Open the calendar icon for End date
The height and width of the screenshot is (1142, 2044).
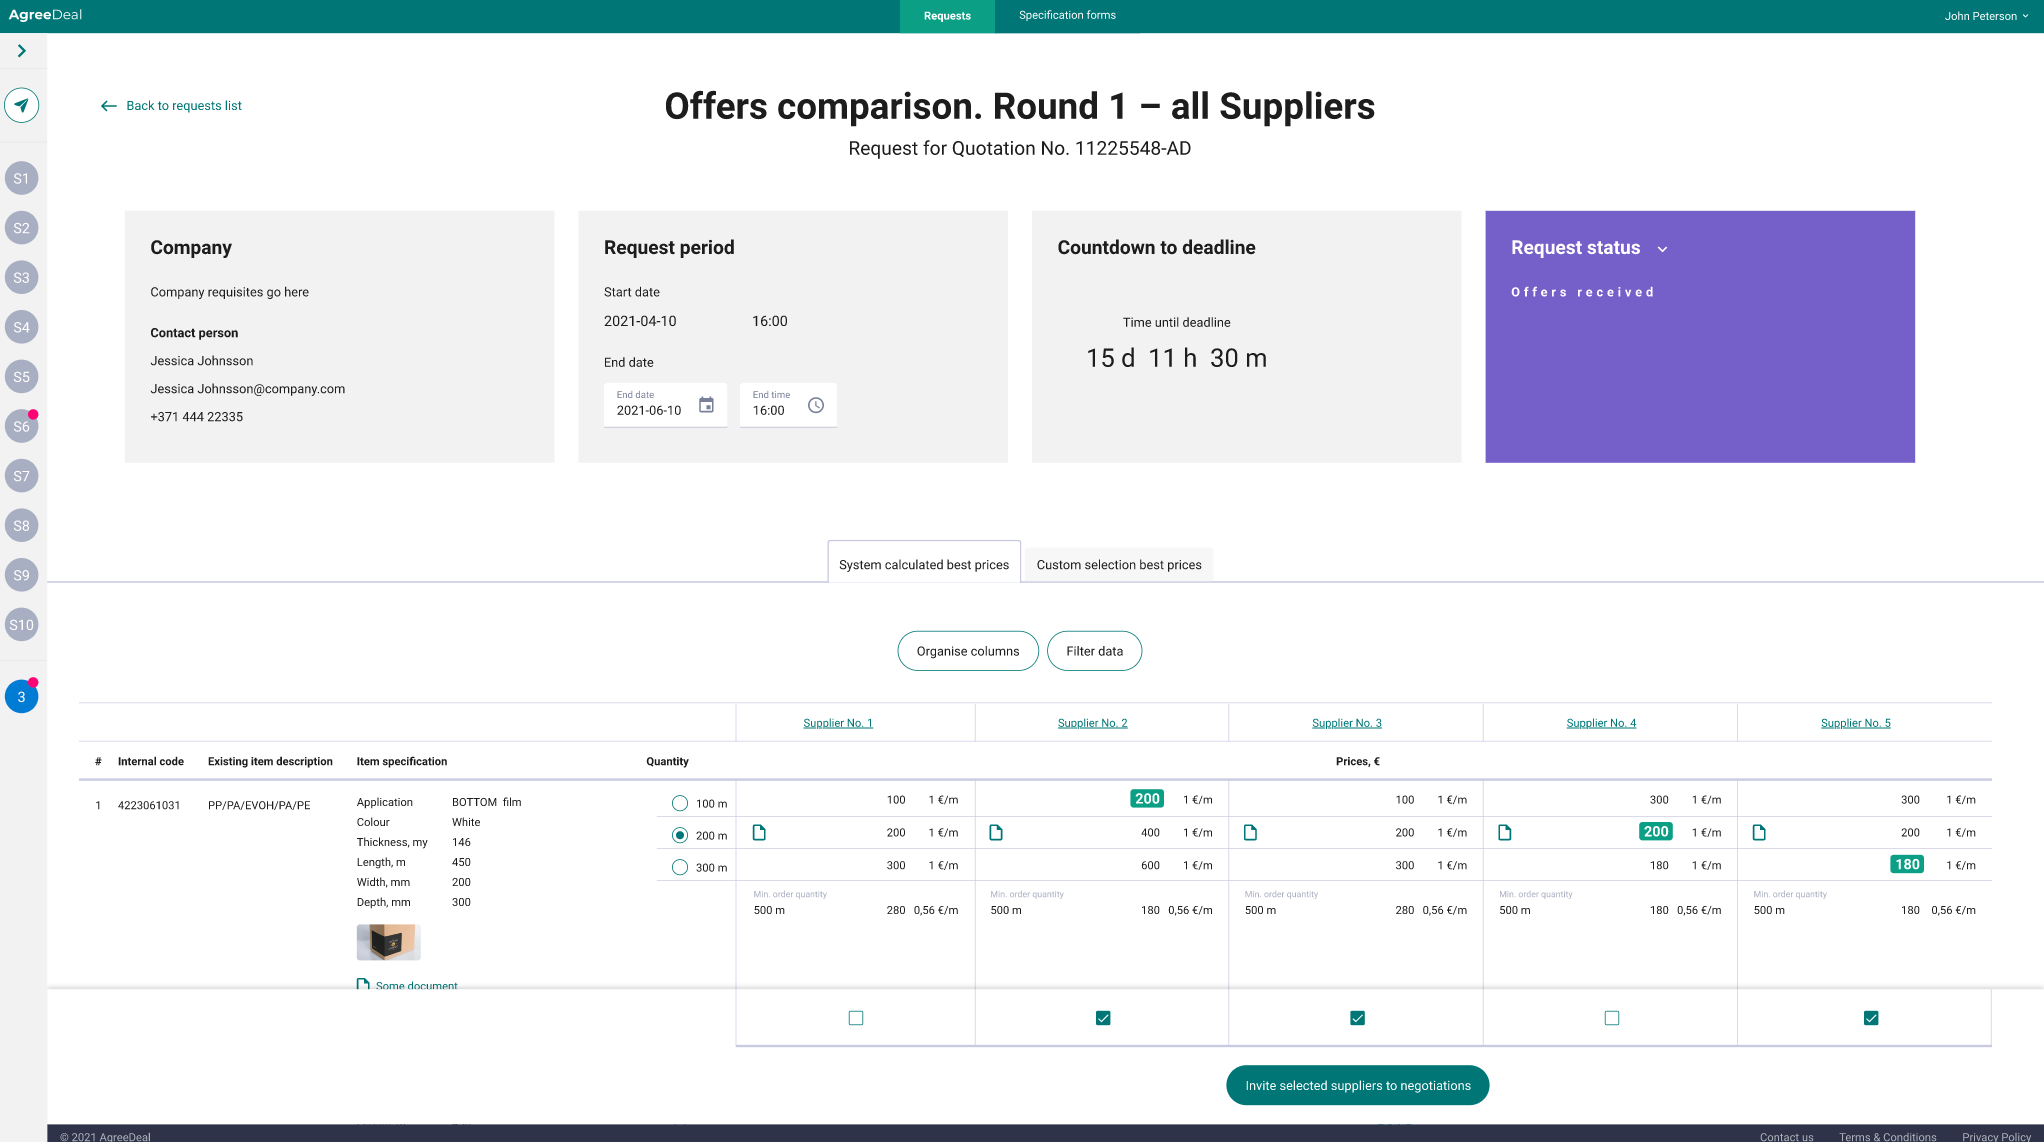click(706, 405)
